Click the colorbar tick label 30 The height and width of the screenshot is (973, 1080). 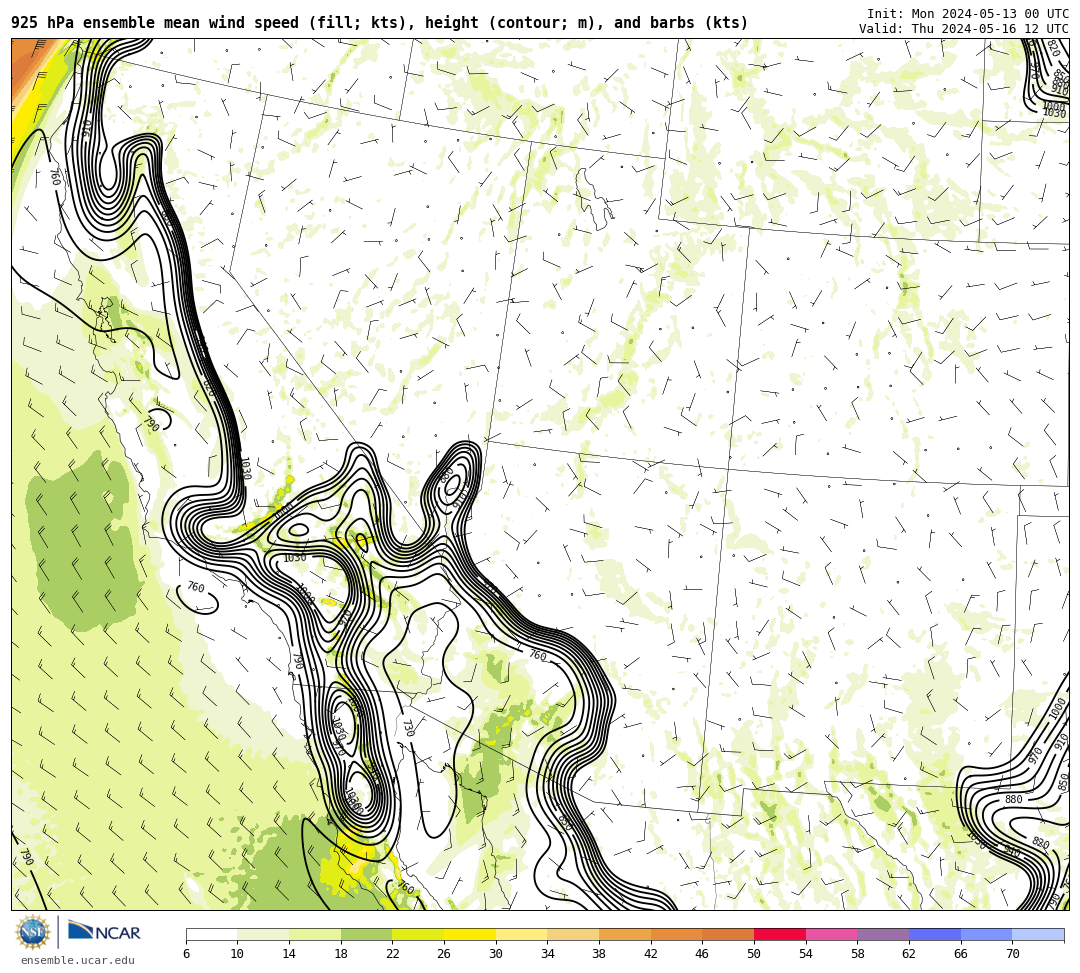point(496,954)
